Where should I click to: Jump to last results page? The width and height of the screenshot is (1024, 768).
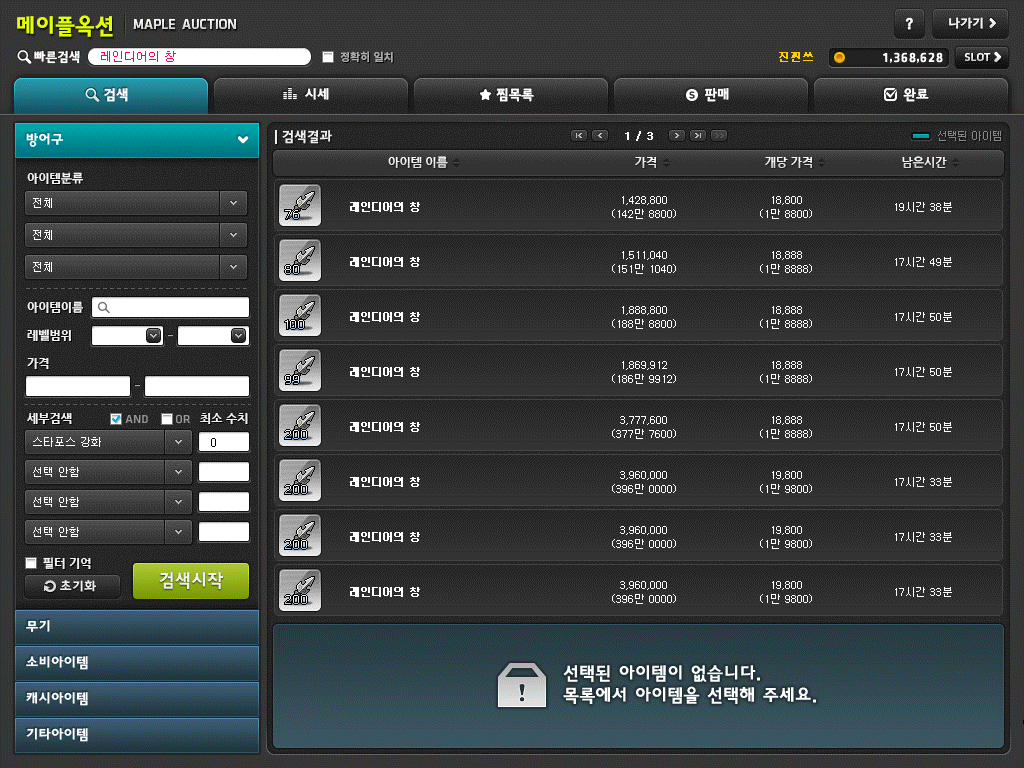click(x=698, y=136)
